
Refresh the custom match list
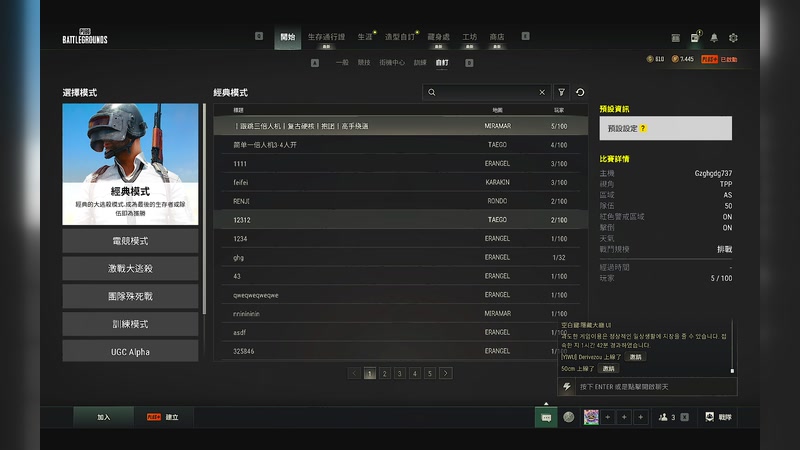(x=580, y=92)
